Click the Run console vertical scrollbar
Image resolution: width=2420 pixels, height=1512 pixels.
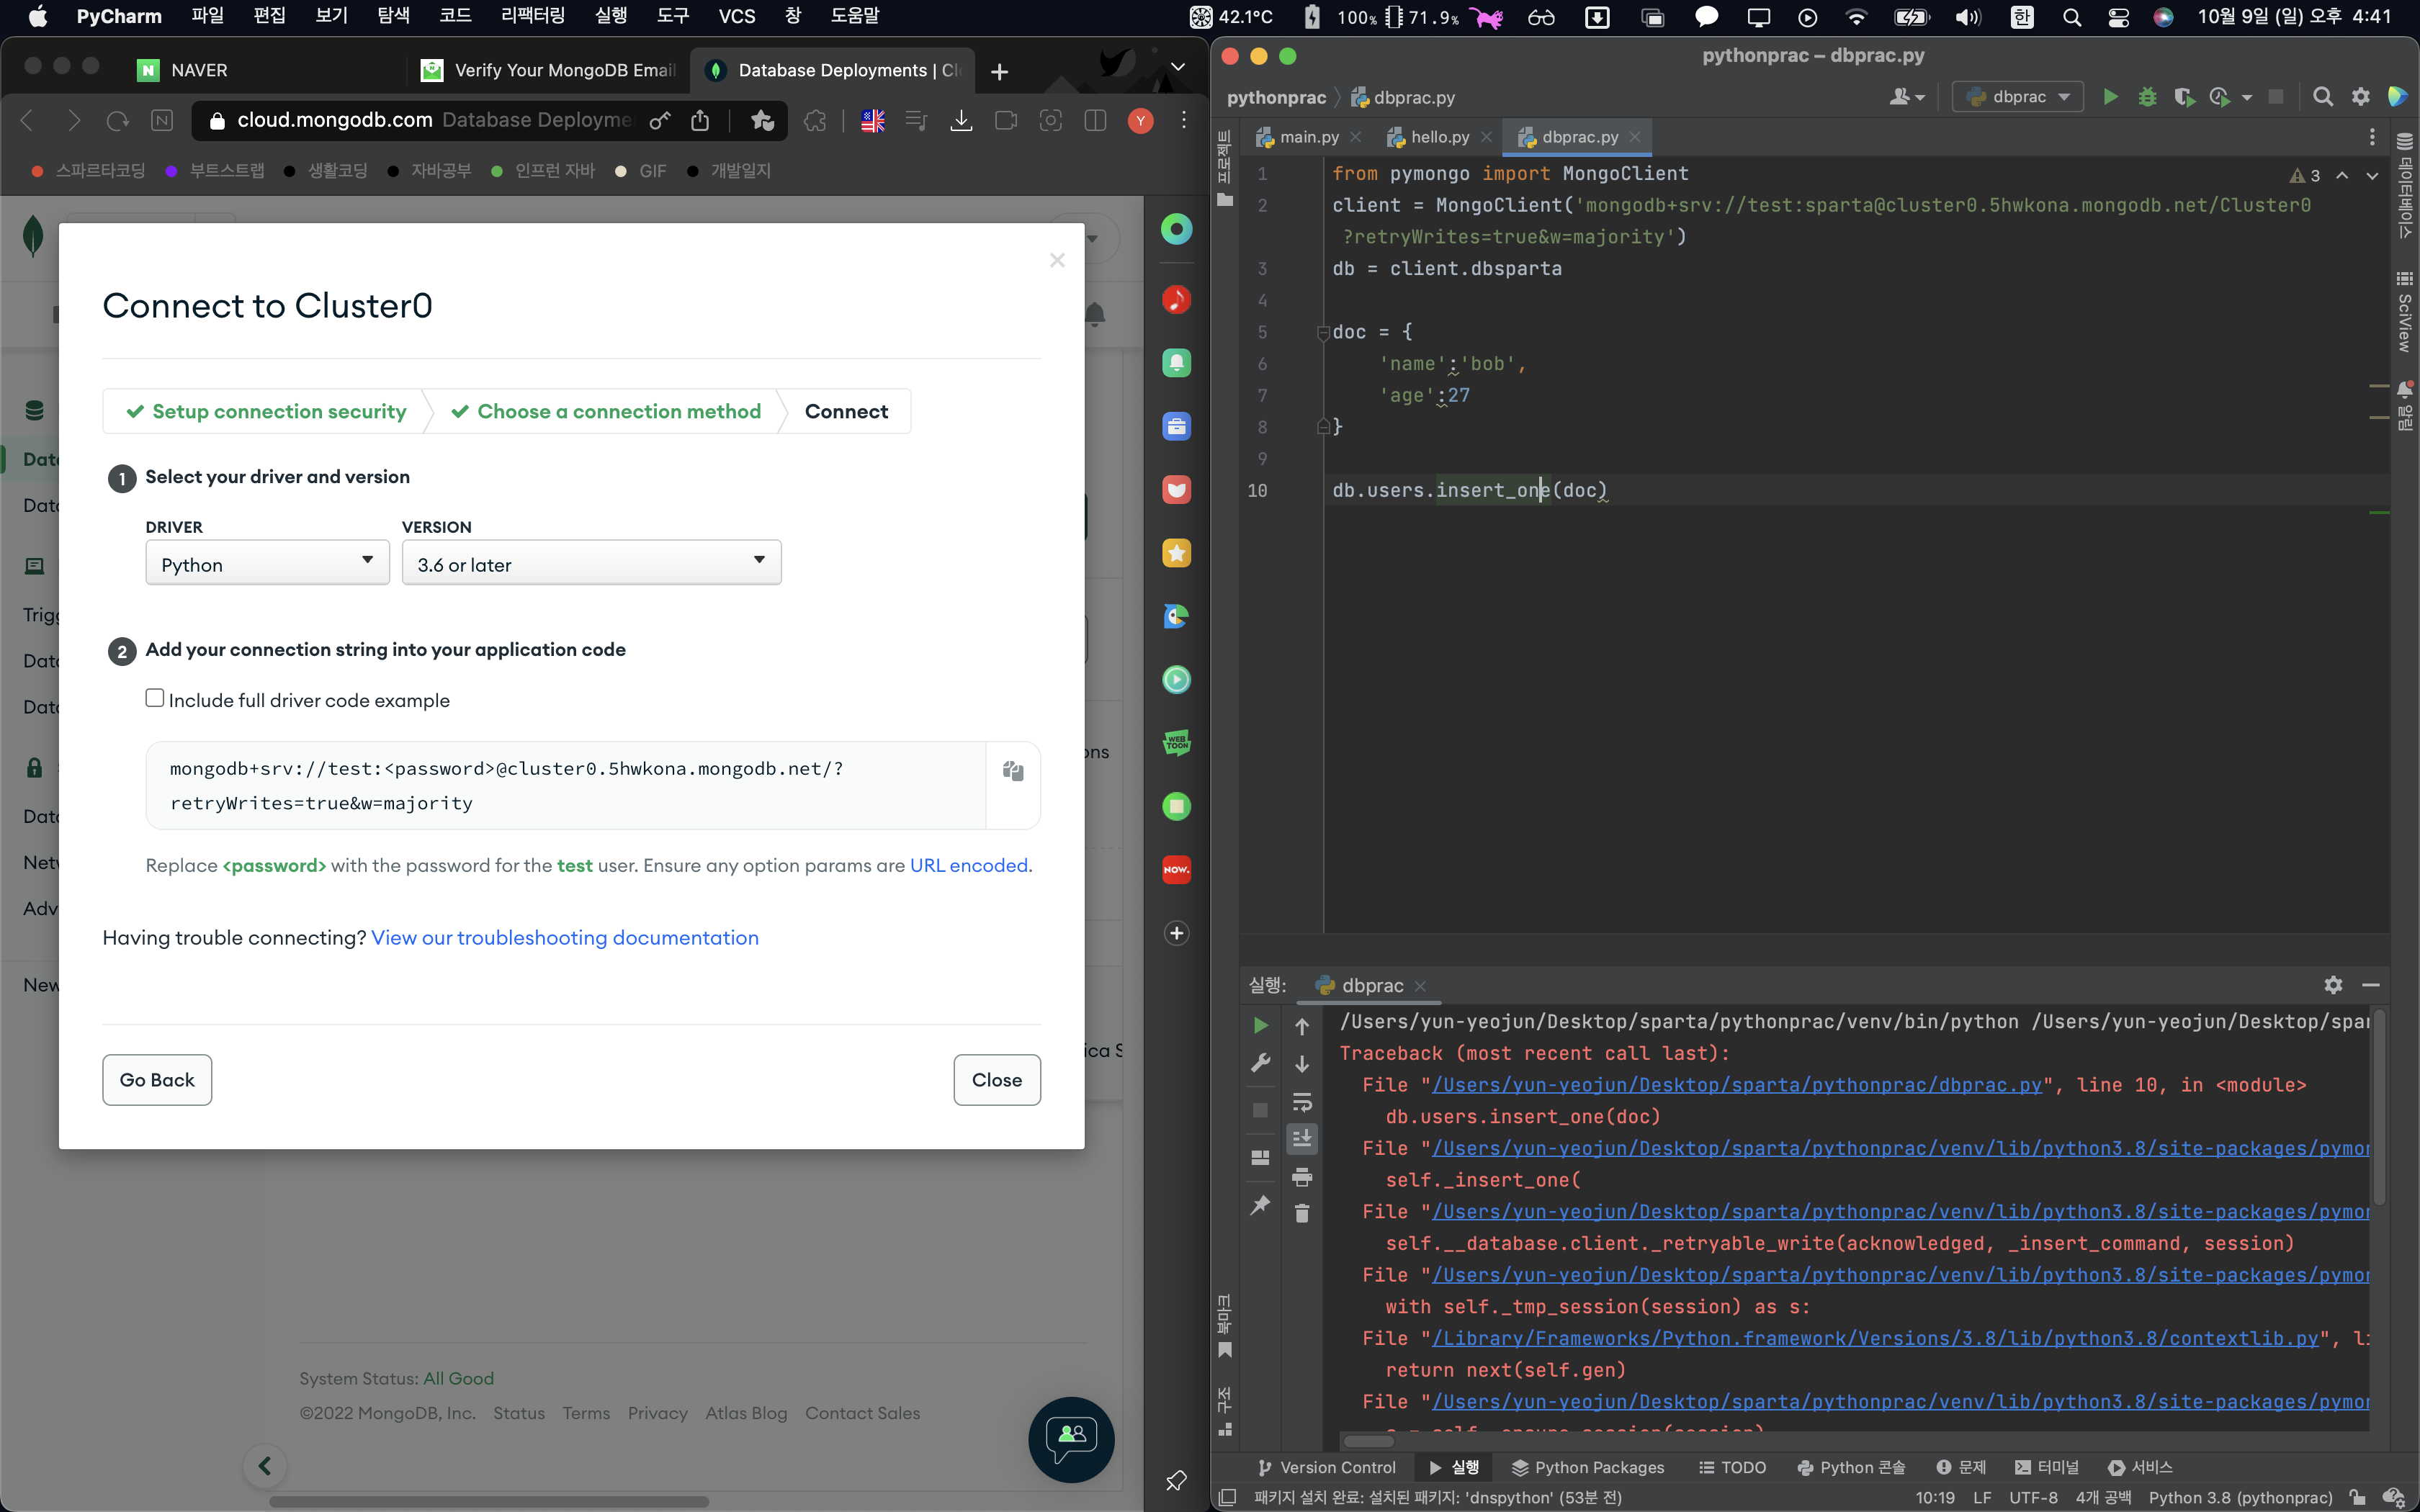(2379, 1108)
